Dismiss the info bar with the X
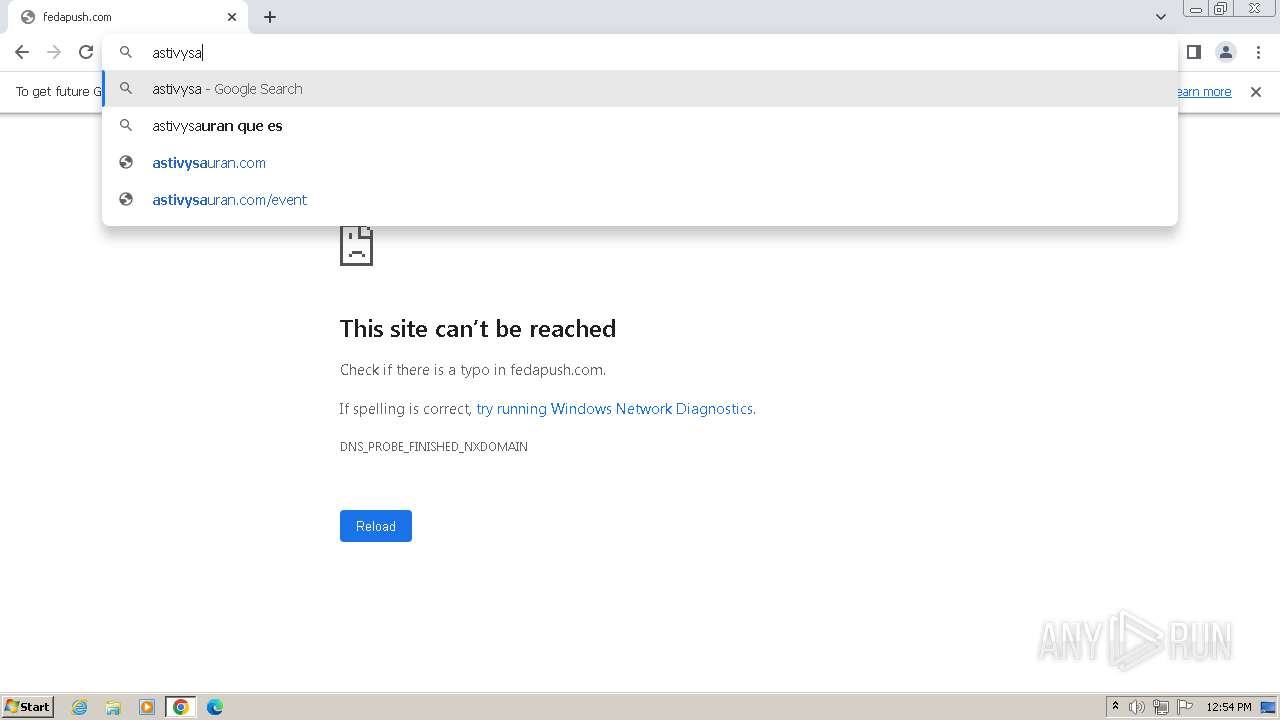1280x720 pixels. (x=1256, y=92)
